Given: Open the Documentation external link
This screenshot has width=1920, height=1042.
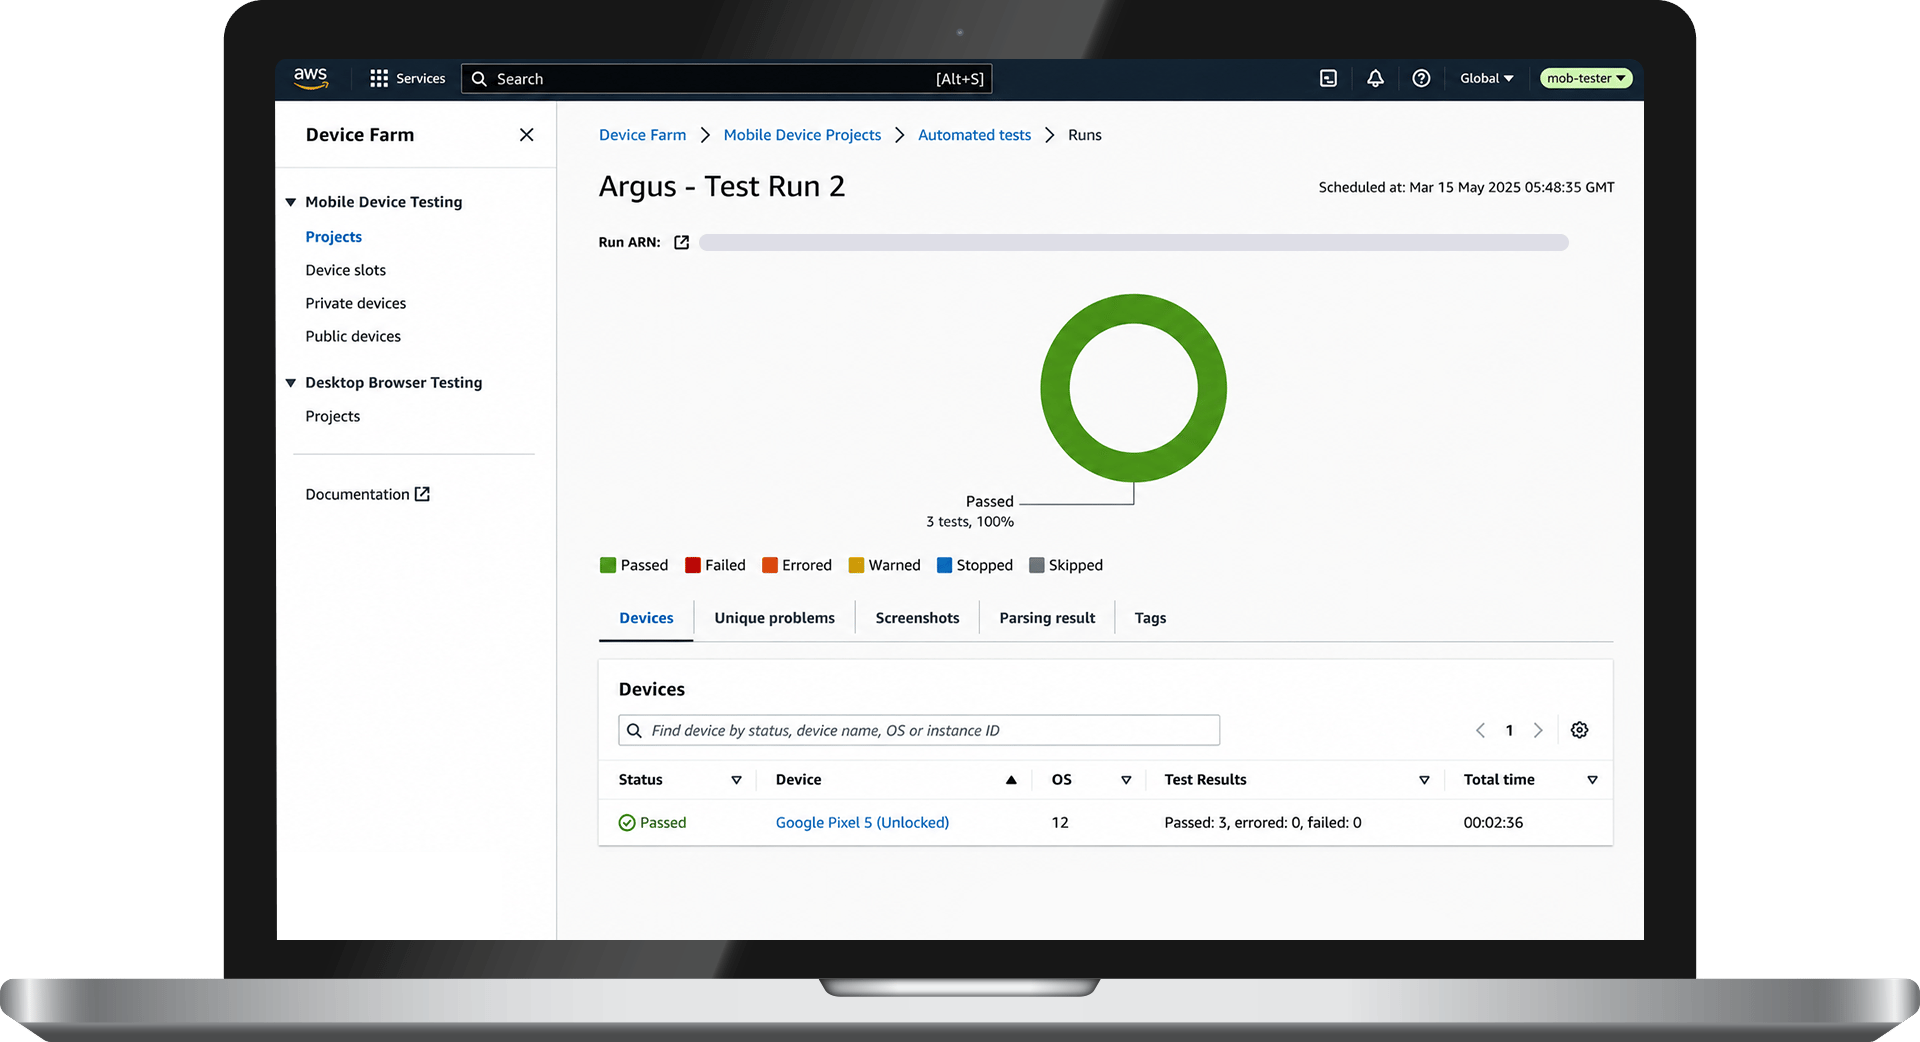Looking at the screenshot, I should tap(367, 494).
